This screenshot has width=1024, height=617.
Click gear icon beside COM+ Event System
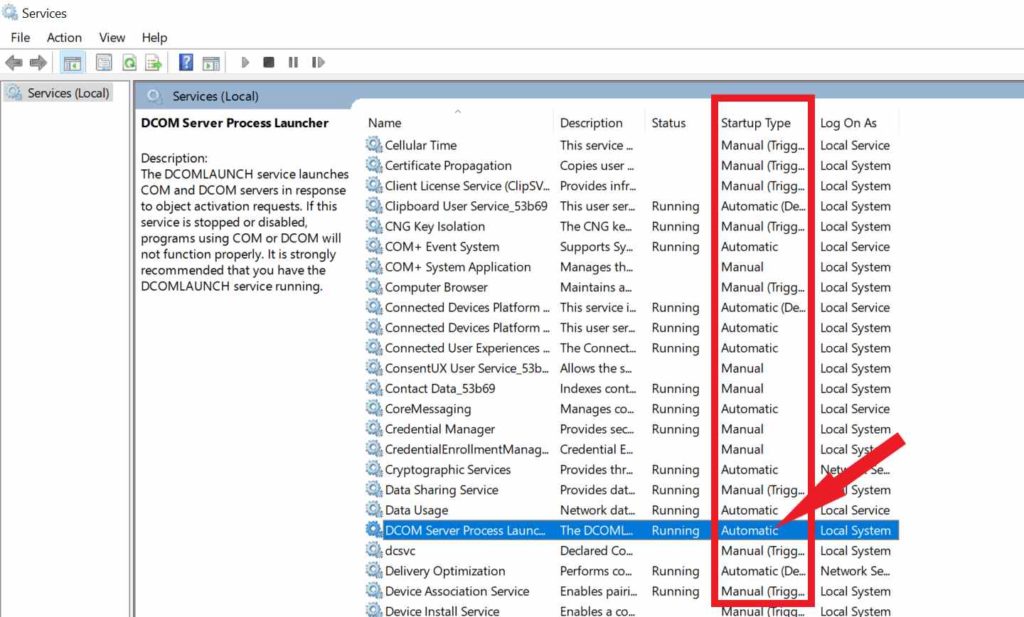click(x=374, y=245)
